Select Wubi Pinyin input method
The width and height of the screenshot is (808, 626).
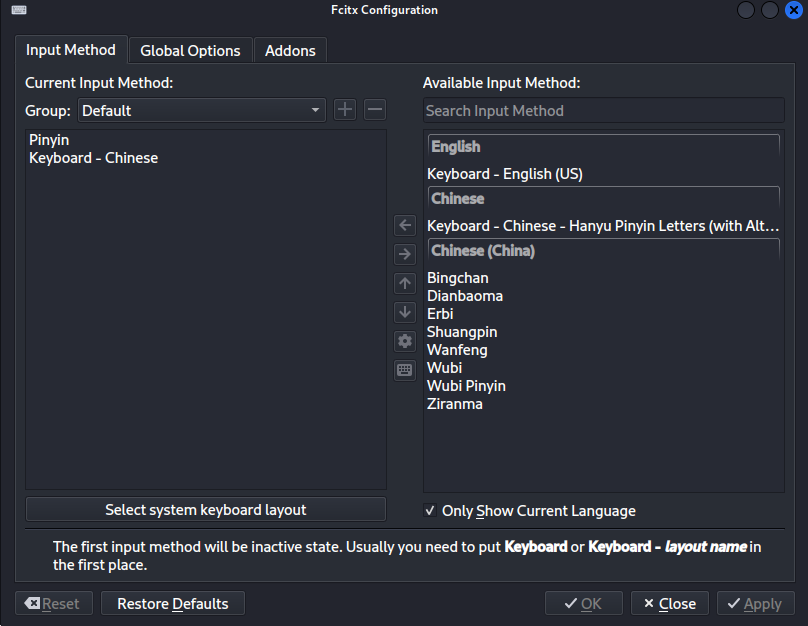click(603, 386)
